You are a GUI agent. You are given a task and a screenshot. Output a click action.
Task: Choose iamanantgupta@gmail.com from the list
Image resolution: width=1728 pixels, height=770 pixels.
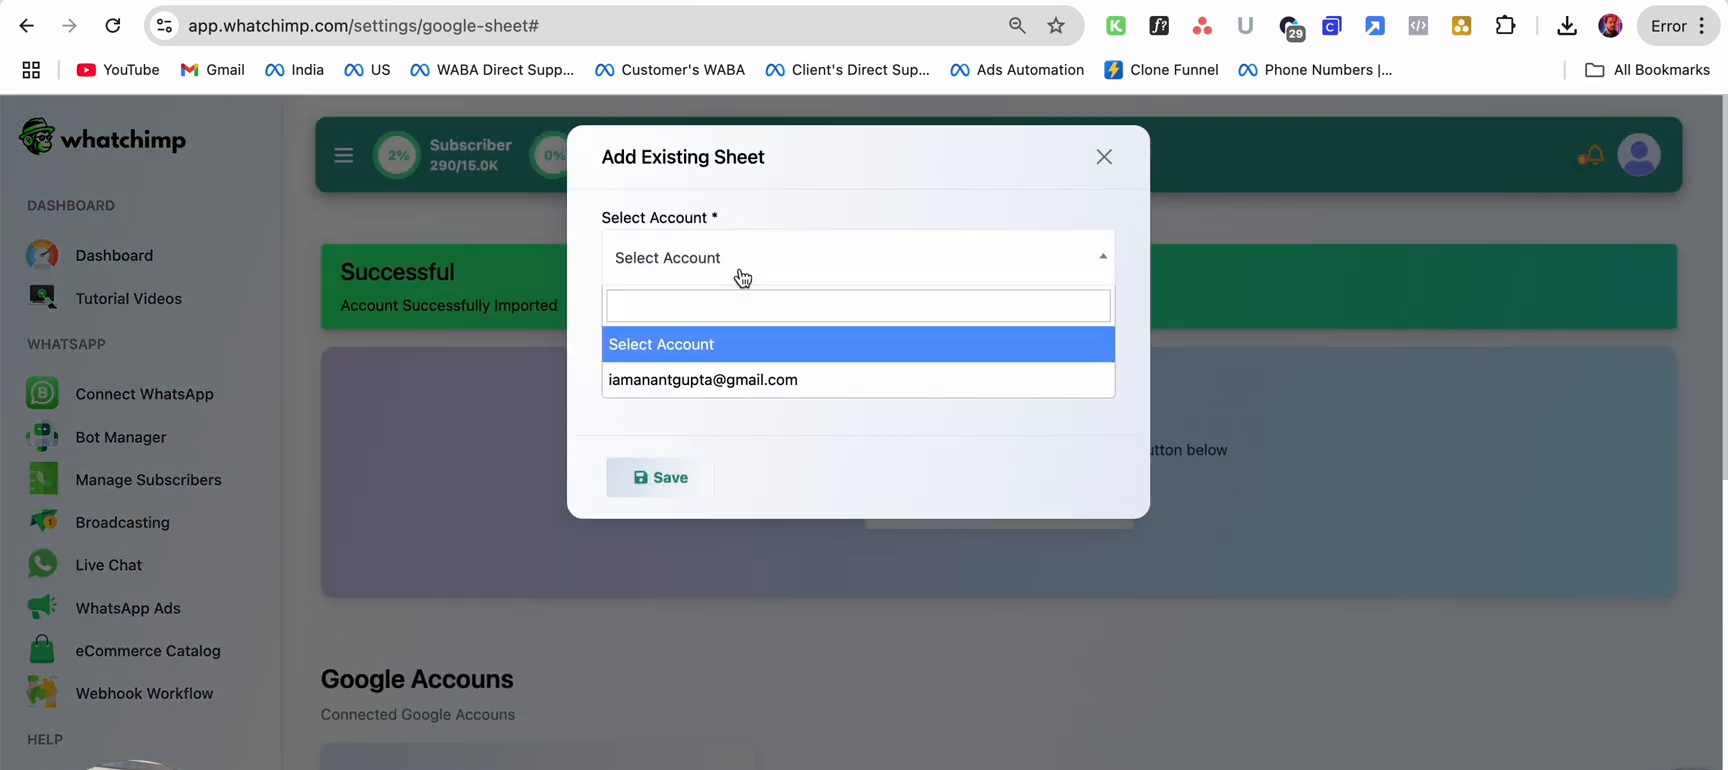(858, 380)
